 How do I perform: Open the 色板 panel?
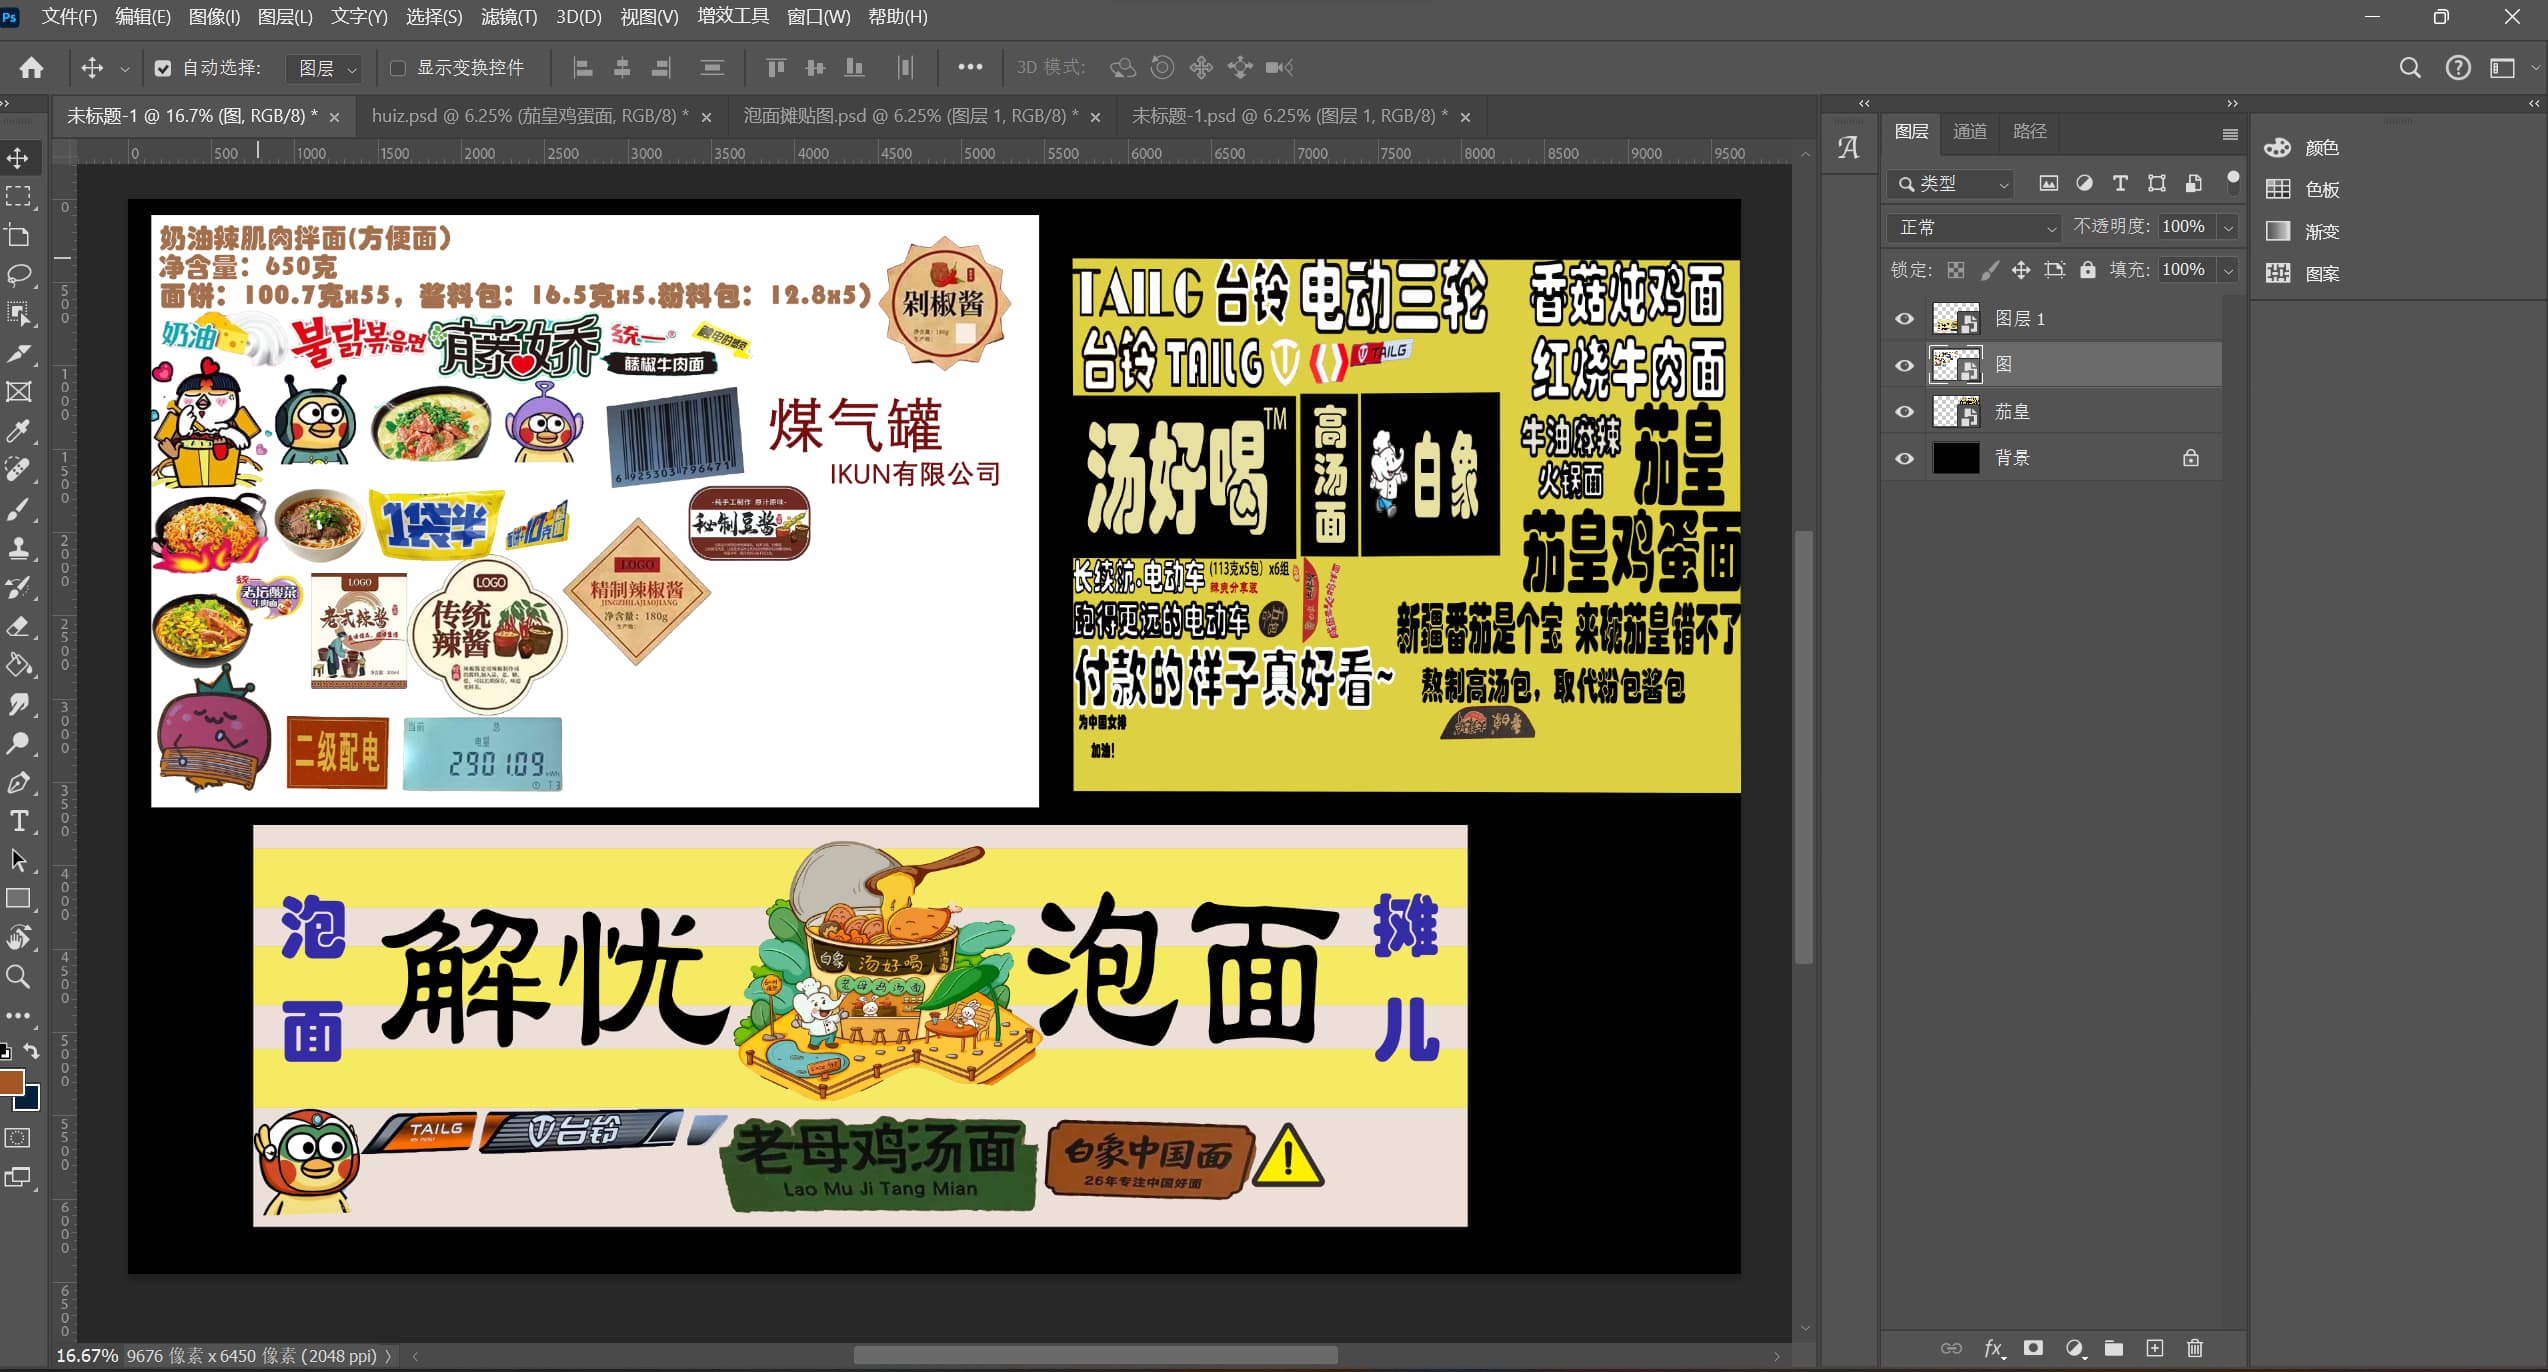[x=2304, y=190]
